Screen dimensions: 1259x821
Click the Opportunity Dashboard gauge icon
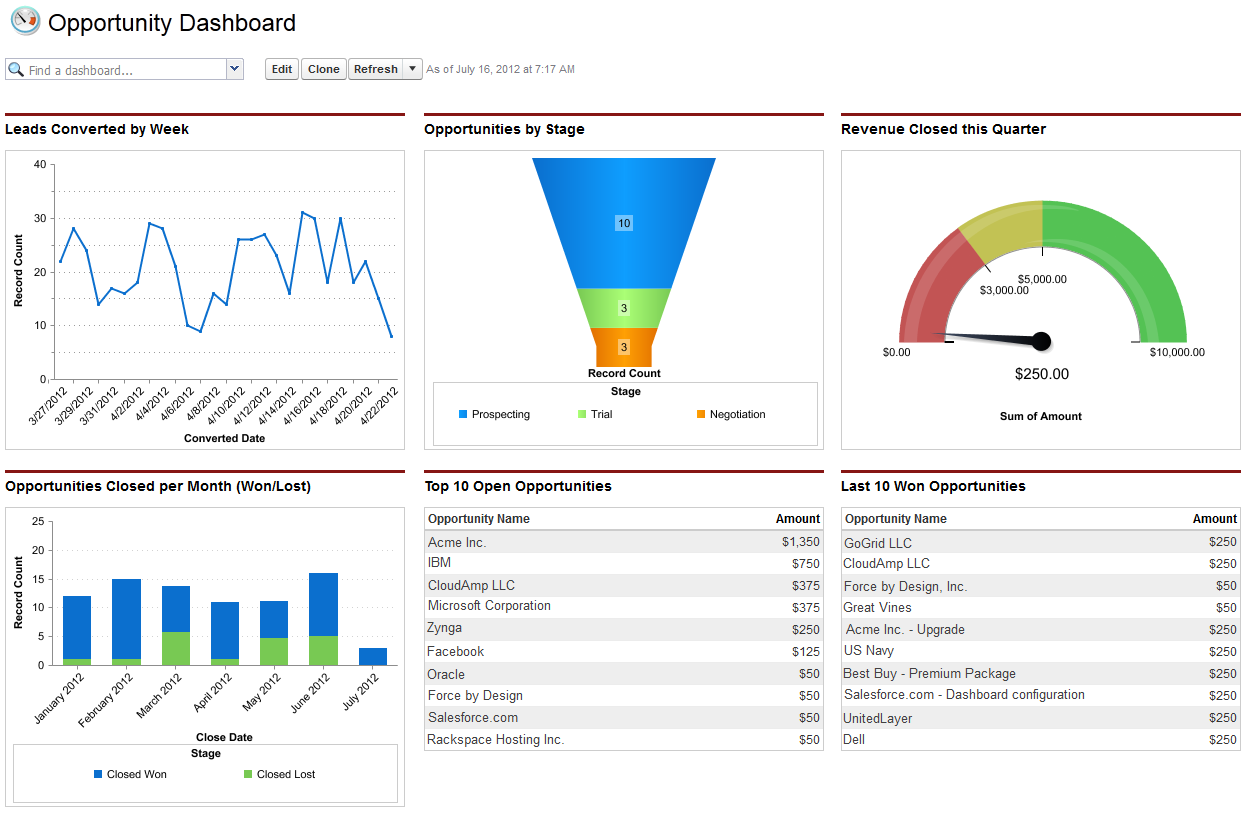click(24, 21)
